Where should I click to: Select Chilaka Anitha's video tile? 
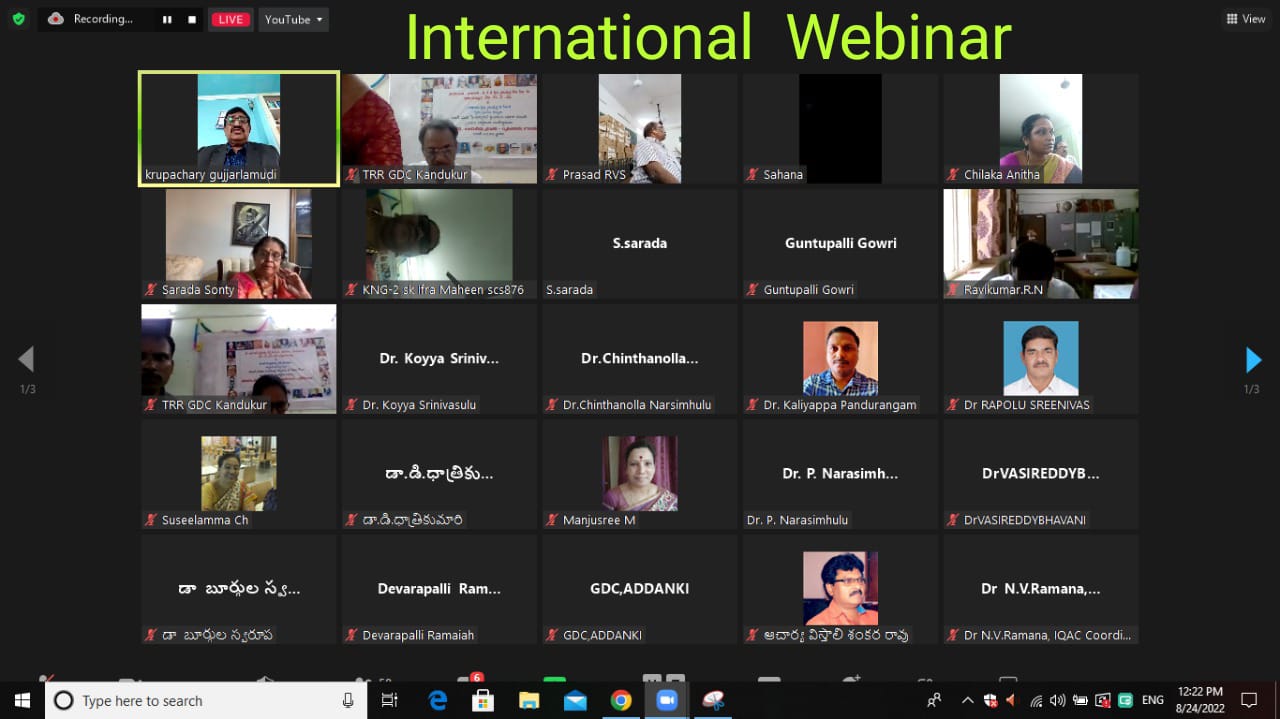(x=1040, y=128)
